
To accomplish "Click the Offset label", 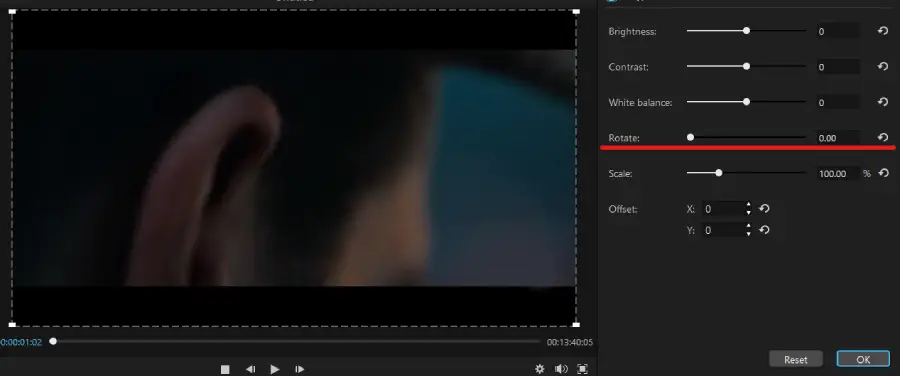I will tap(623, 209).
